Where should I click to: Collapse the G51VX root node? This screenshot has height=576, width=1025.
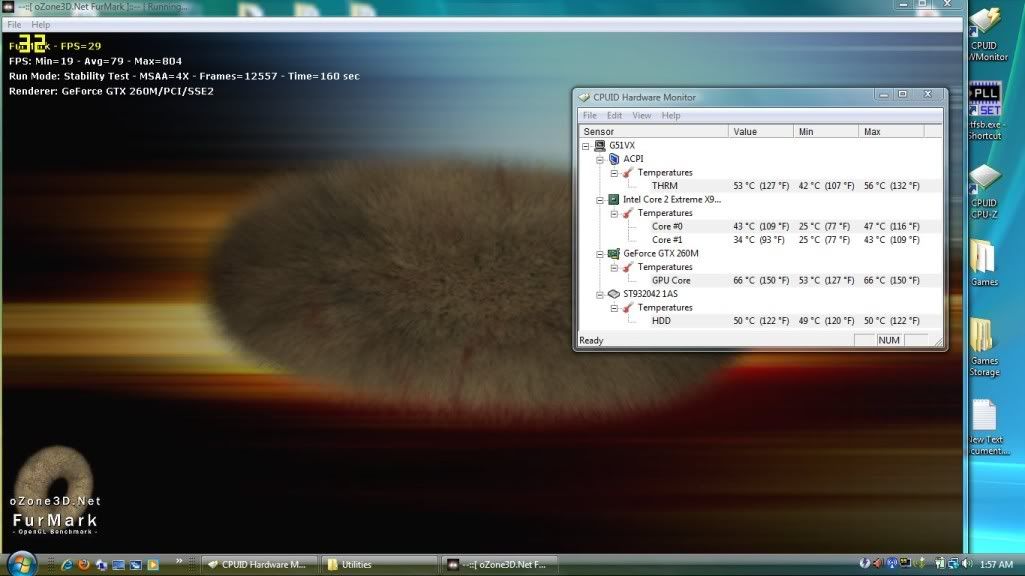pyautogui.click(x=586, y=146)
